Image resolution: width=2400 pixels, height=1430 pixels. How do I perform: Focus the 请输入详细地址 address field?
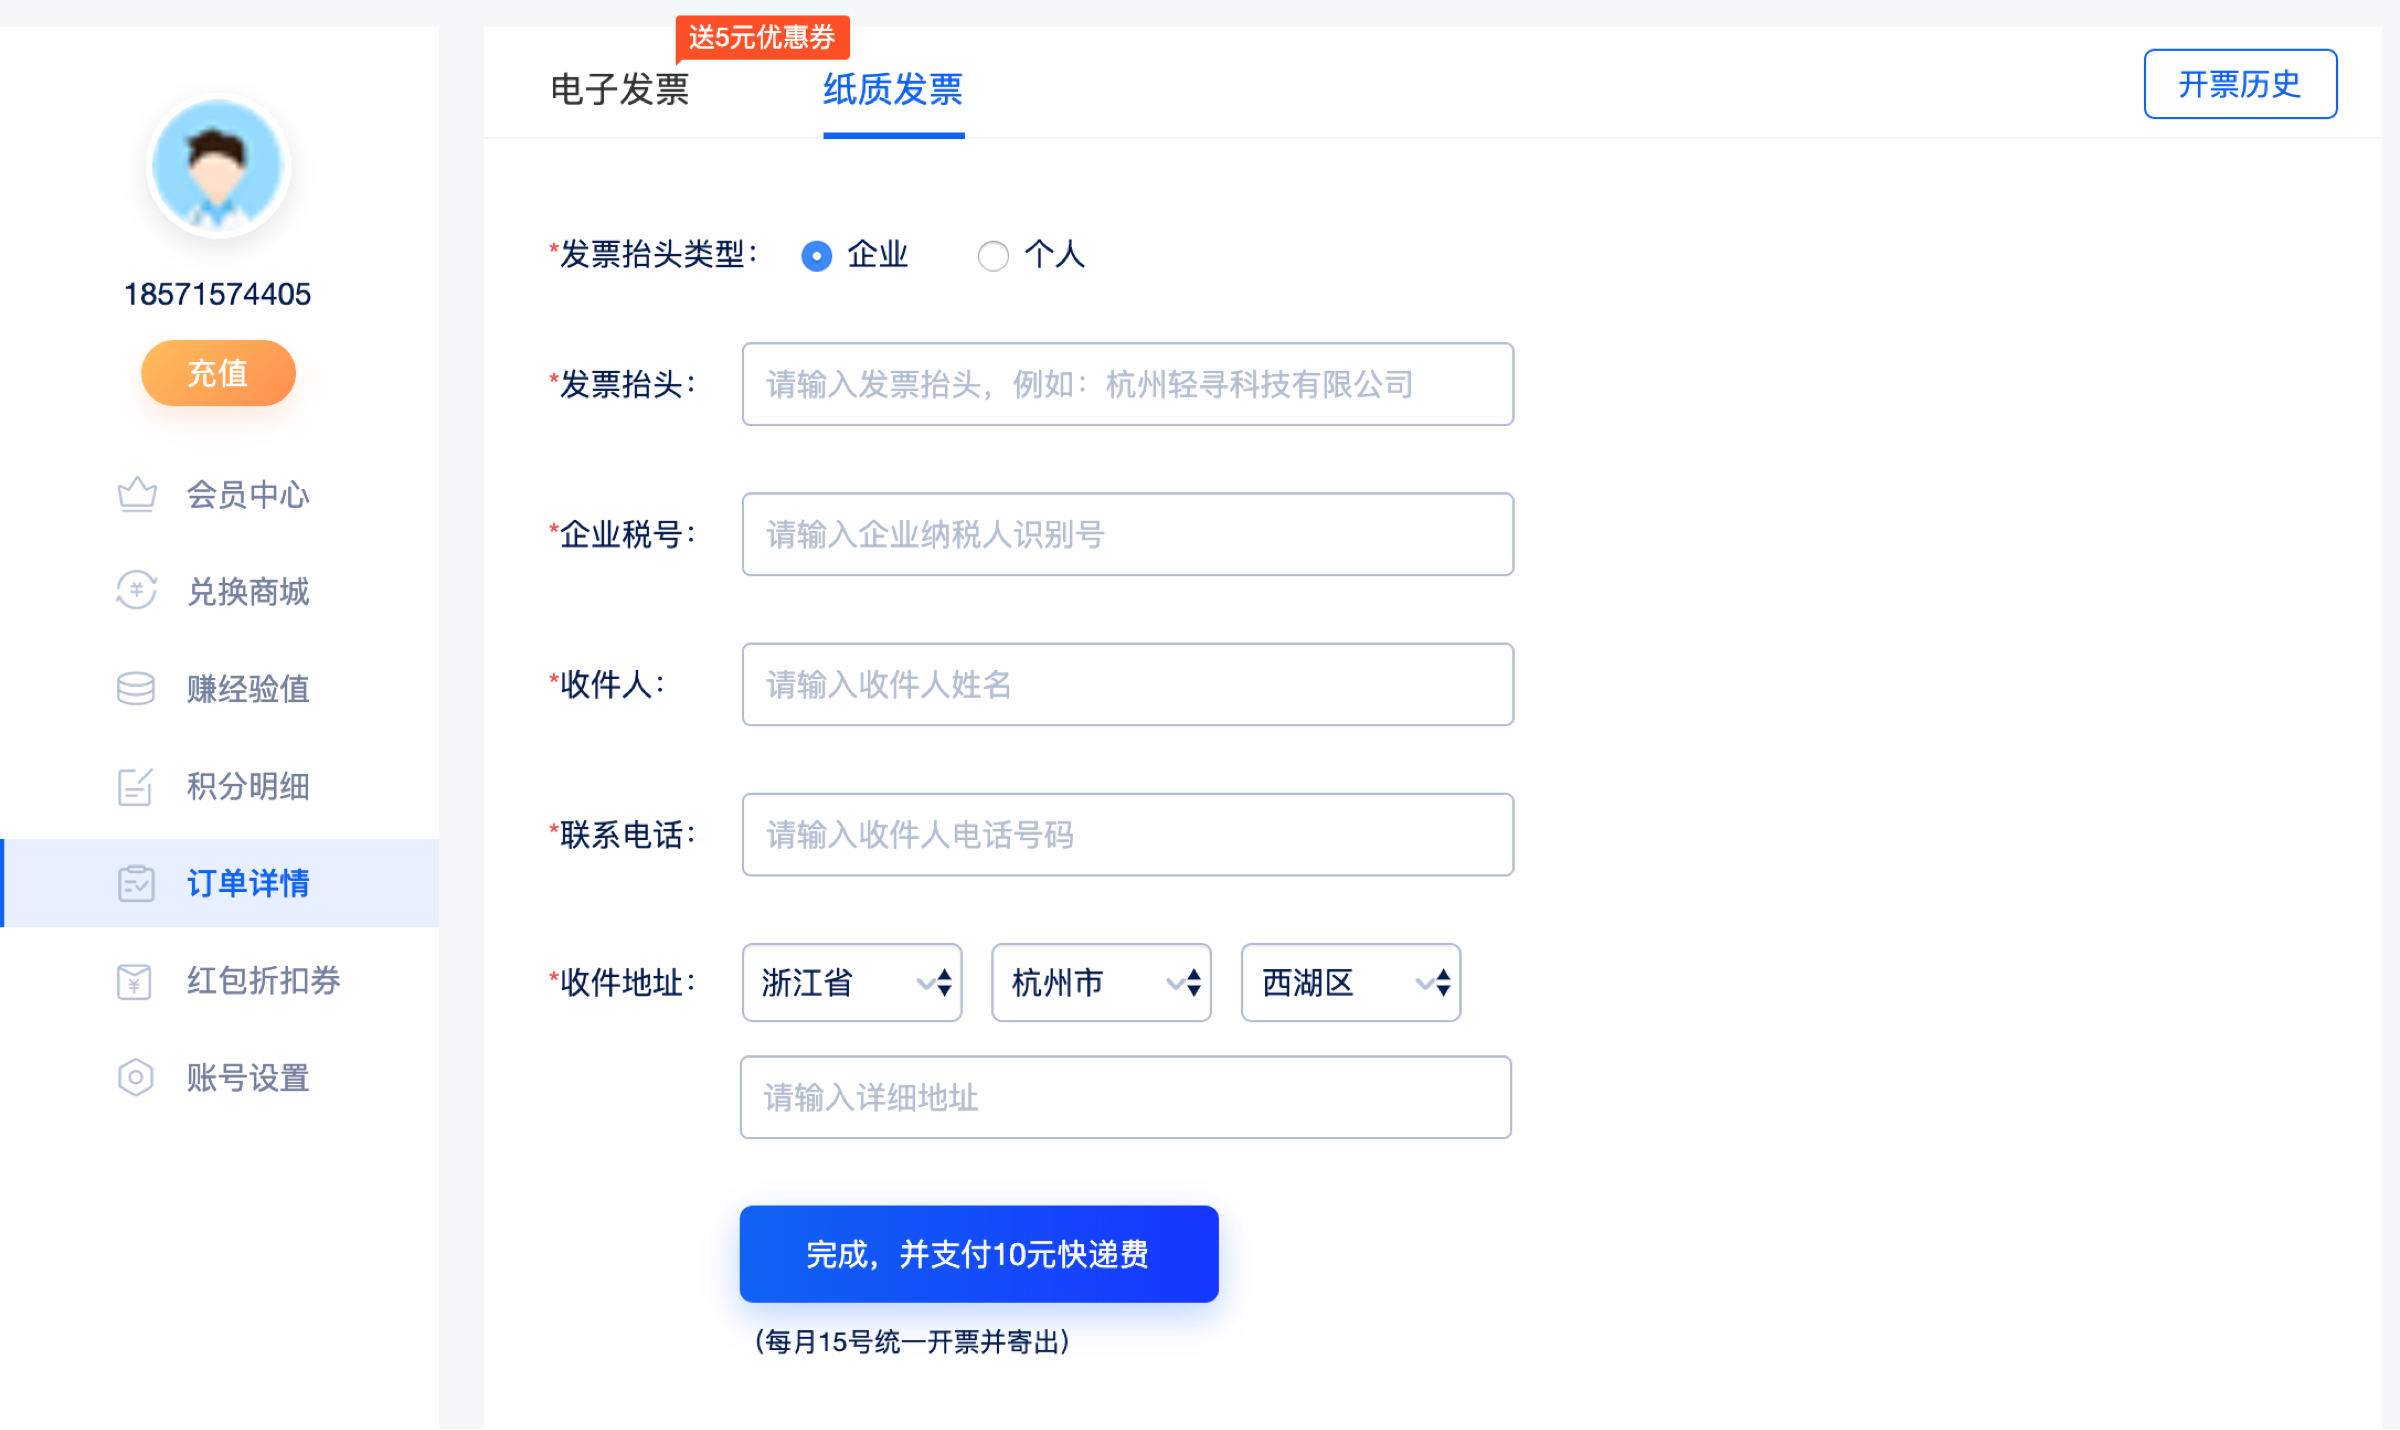(1126, 1097)
